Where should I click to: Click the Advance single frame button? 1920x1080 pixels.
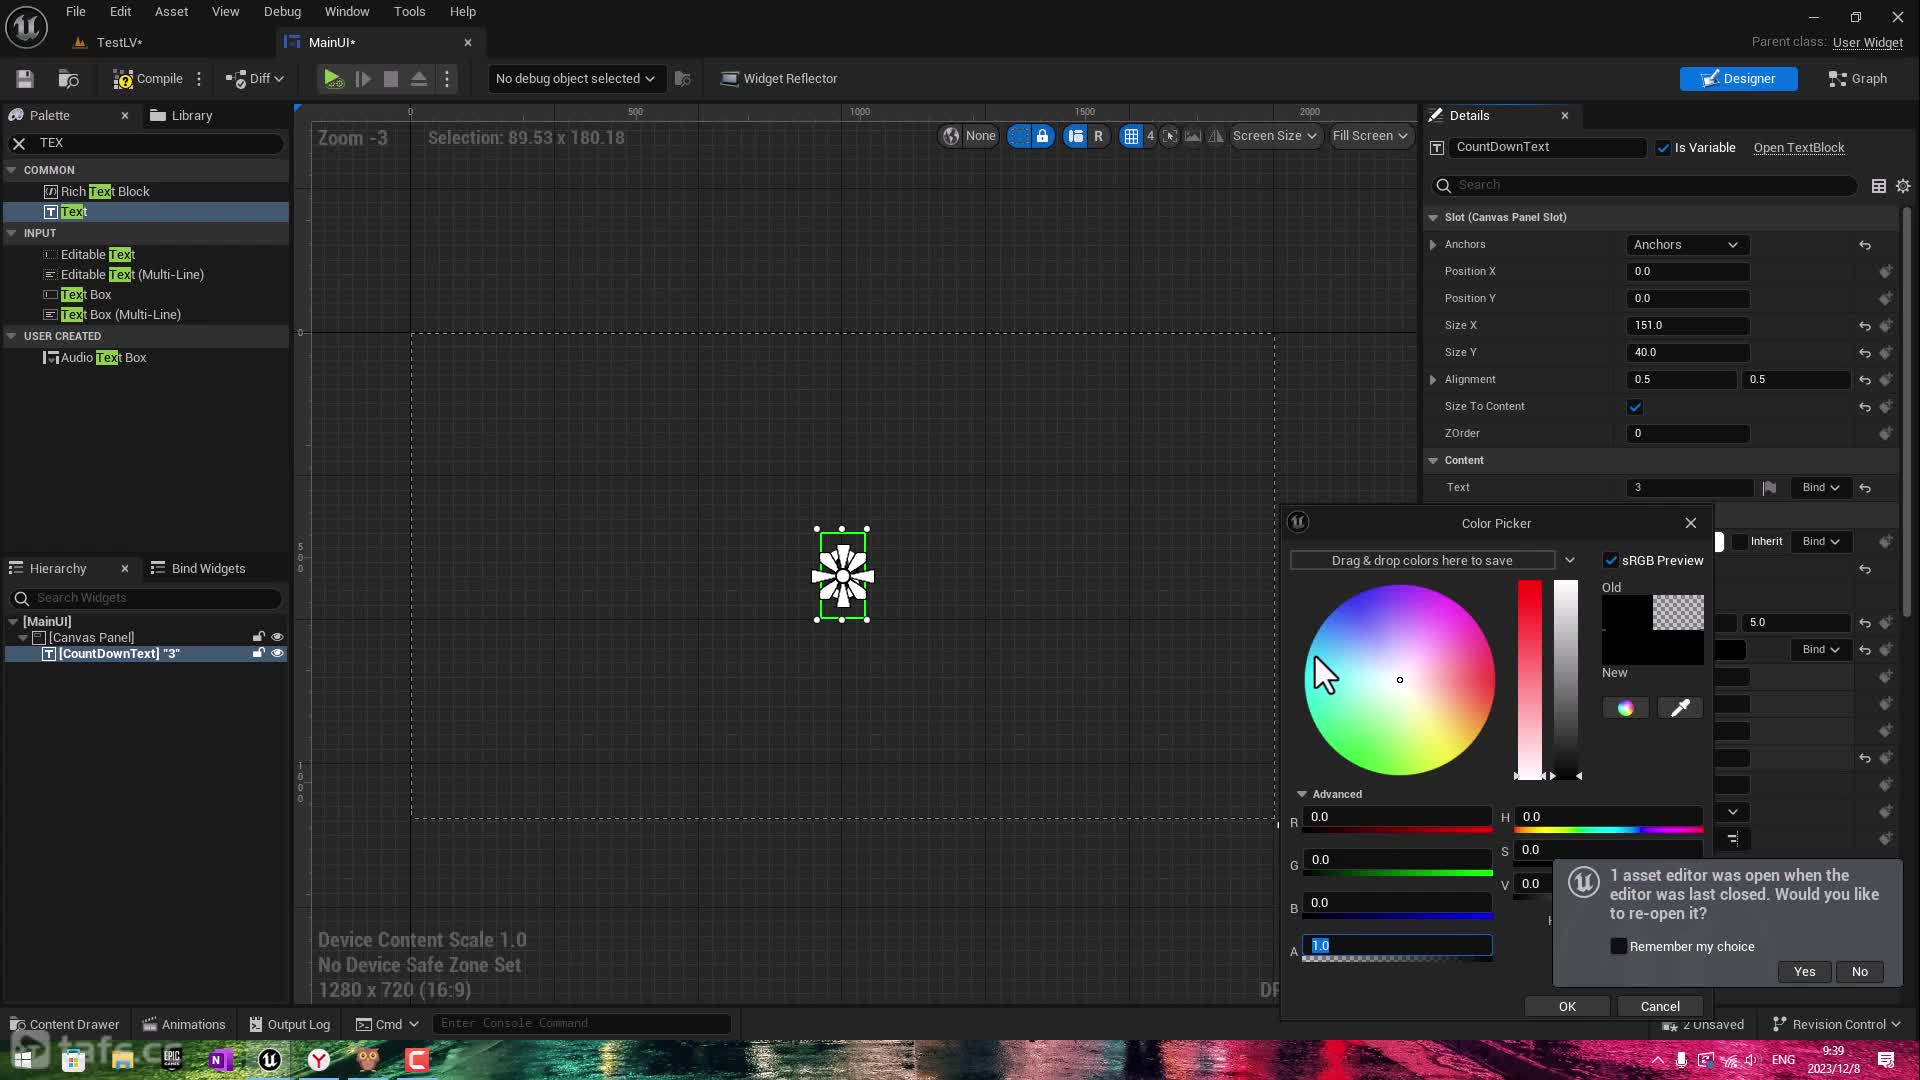363,78
